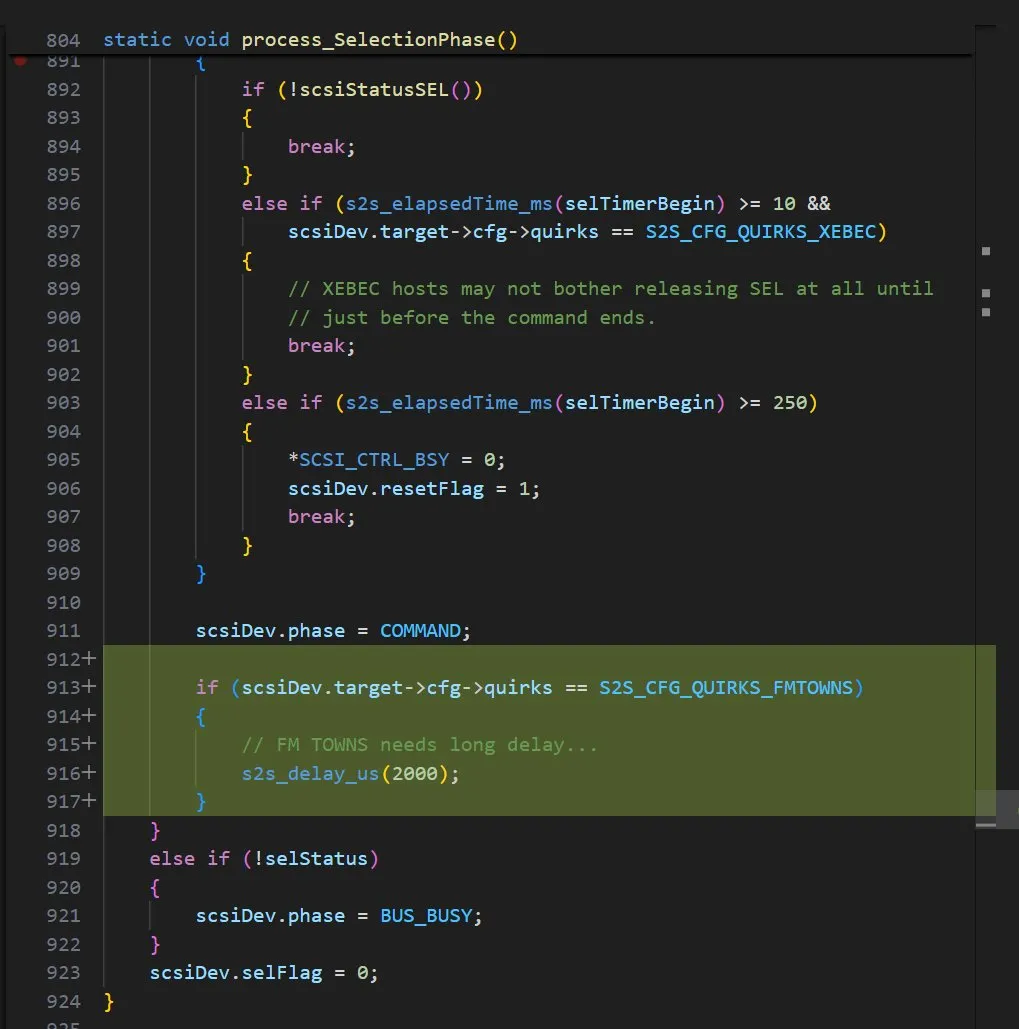Click the number 10 on line 896

tap(784, 203)
